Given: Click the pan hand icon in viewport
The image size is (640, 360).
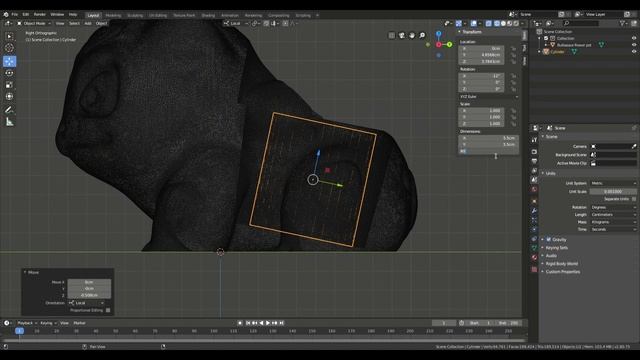Looking at the screenshot, I should coord(412,36).
